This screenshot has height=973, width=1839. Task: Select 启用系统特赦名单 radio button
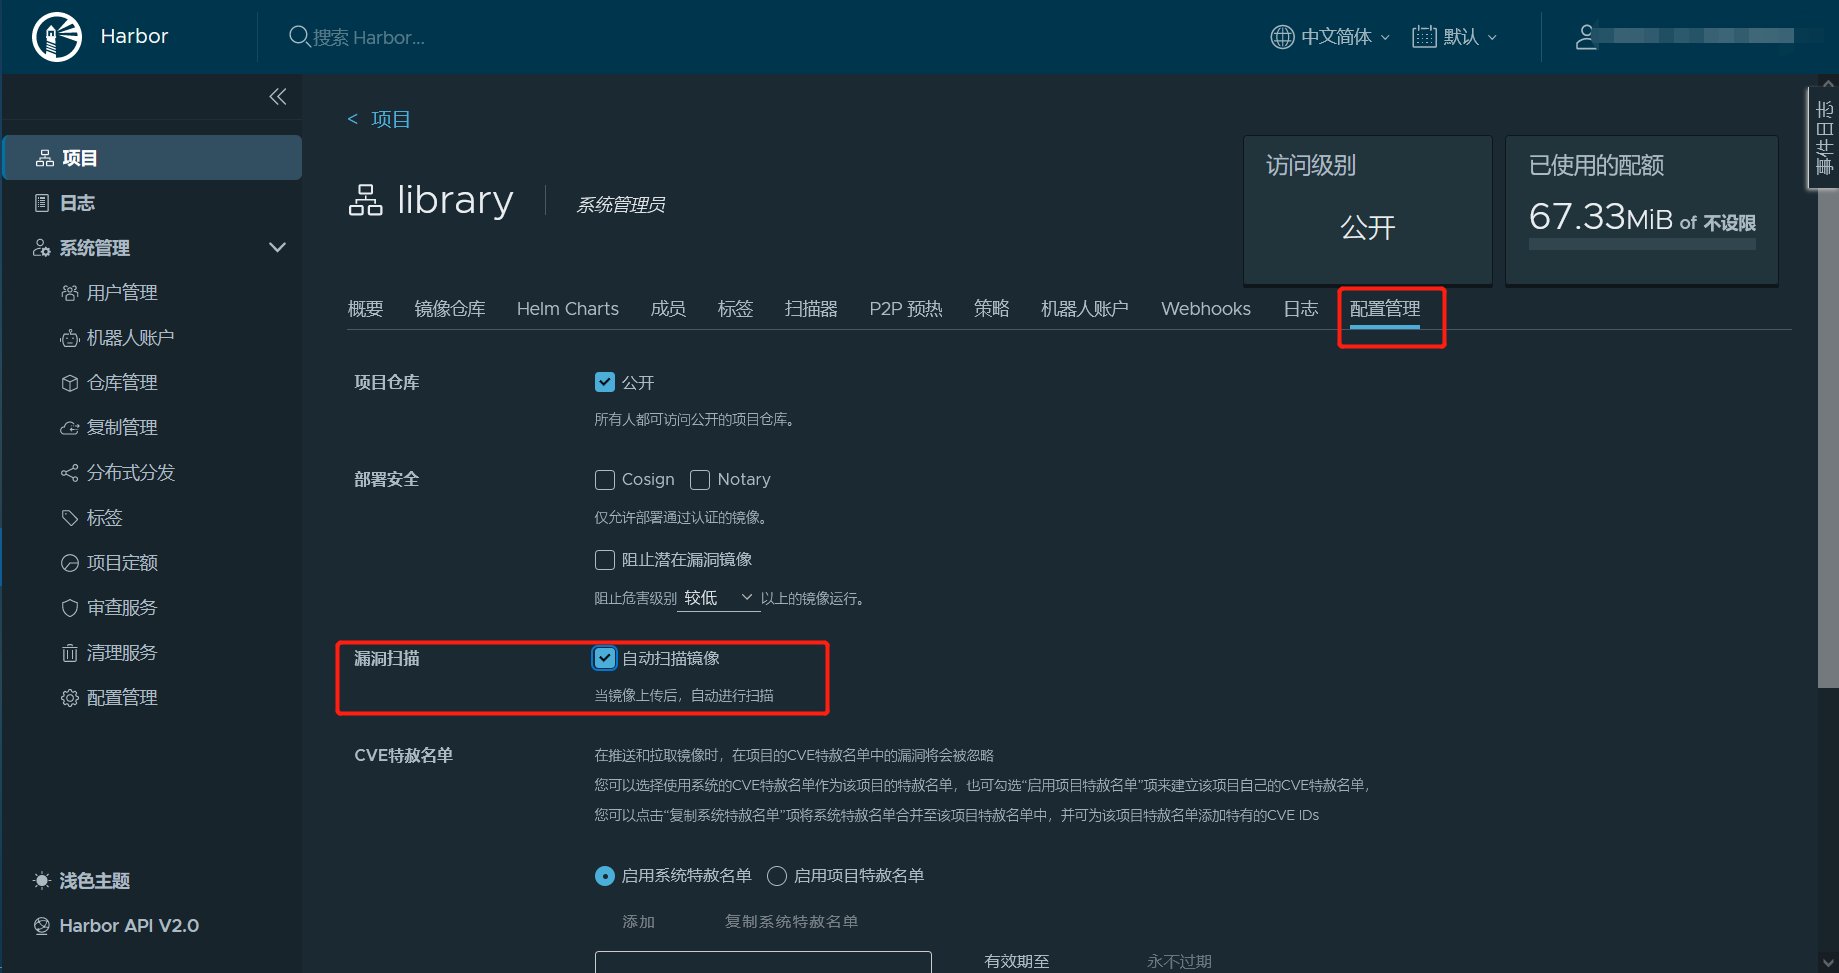(605, 876)
